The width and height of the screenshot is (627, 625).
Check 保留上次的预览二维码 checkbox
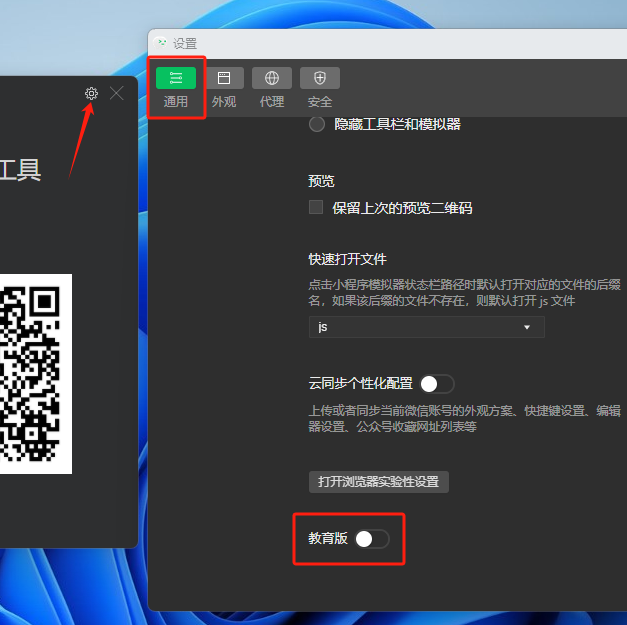(316, 207)
